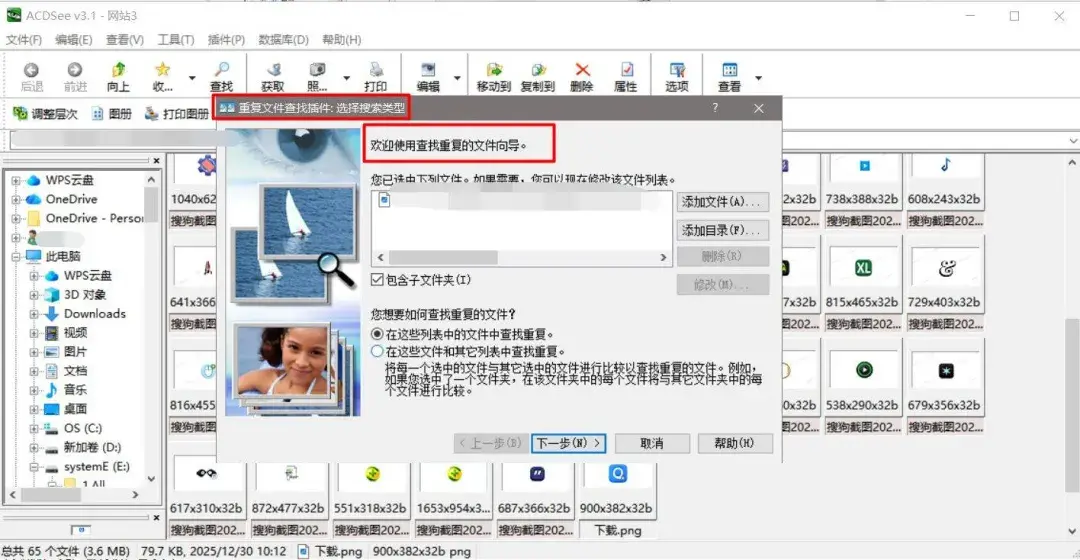This screenshot has width=1080, height=560.
Task: Select the 738x388x32b thumbnail
Action: (x=862, y=191)
